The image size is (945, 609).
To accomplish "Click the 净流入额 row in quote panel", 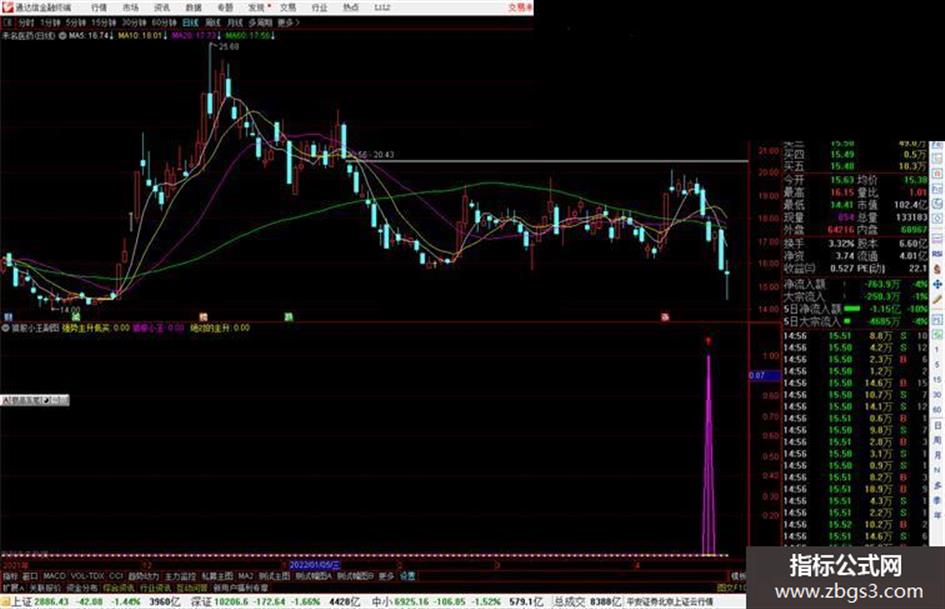I will pyautogui.click(x=855, y=284).
